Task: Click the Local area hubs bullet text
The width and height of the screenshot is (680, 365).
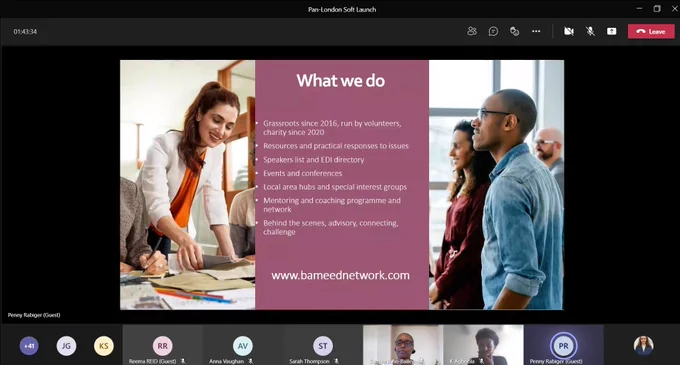Action: [x=335, y=187]
